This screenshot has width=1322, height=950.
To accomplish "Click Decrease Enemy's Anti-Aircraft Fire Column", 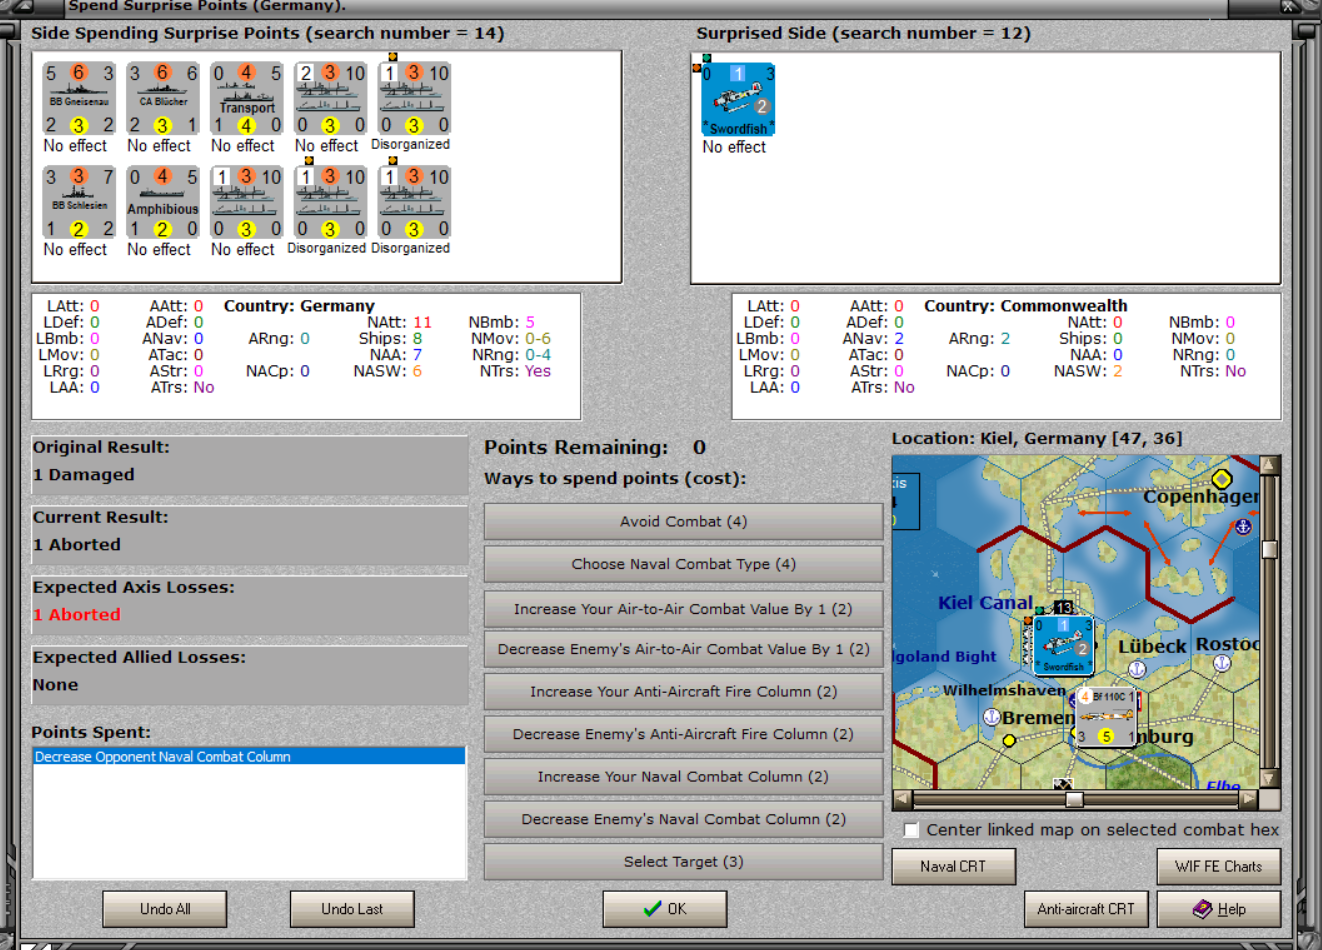I will [683, 734].
